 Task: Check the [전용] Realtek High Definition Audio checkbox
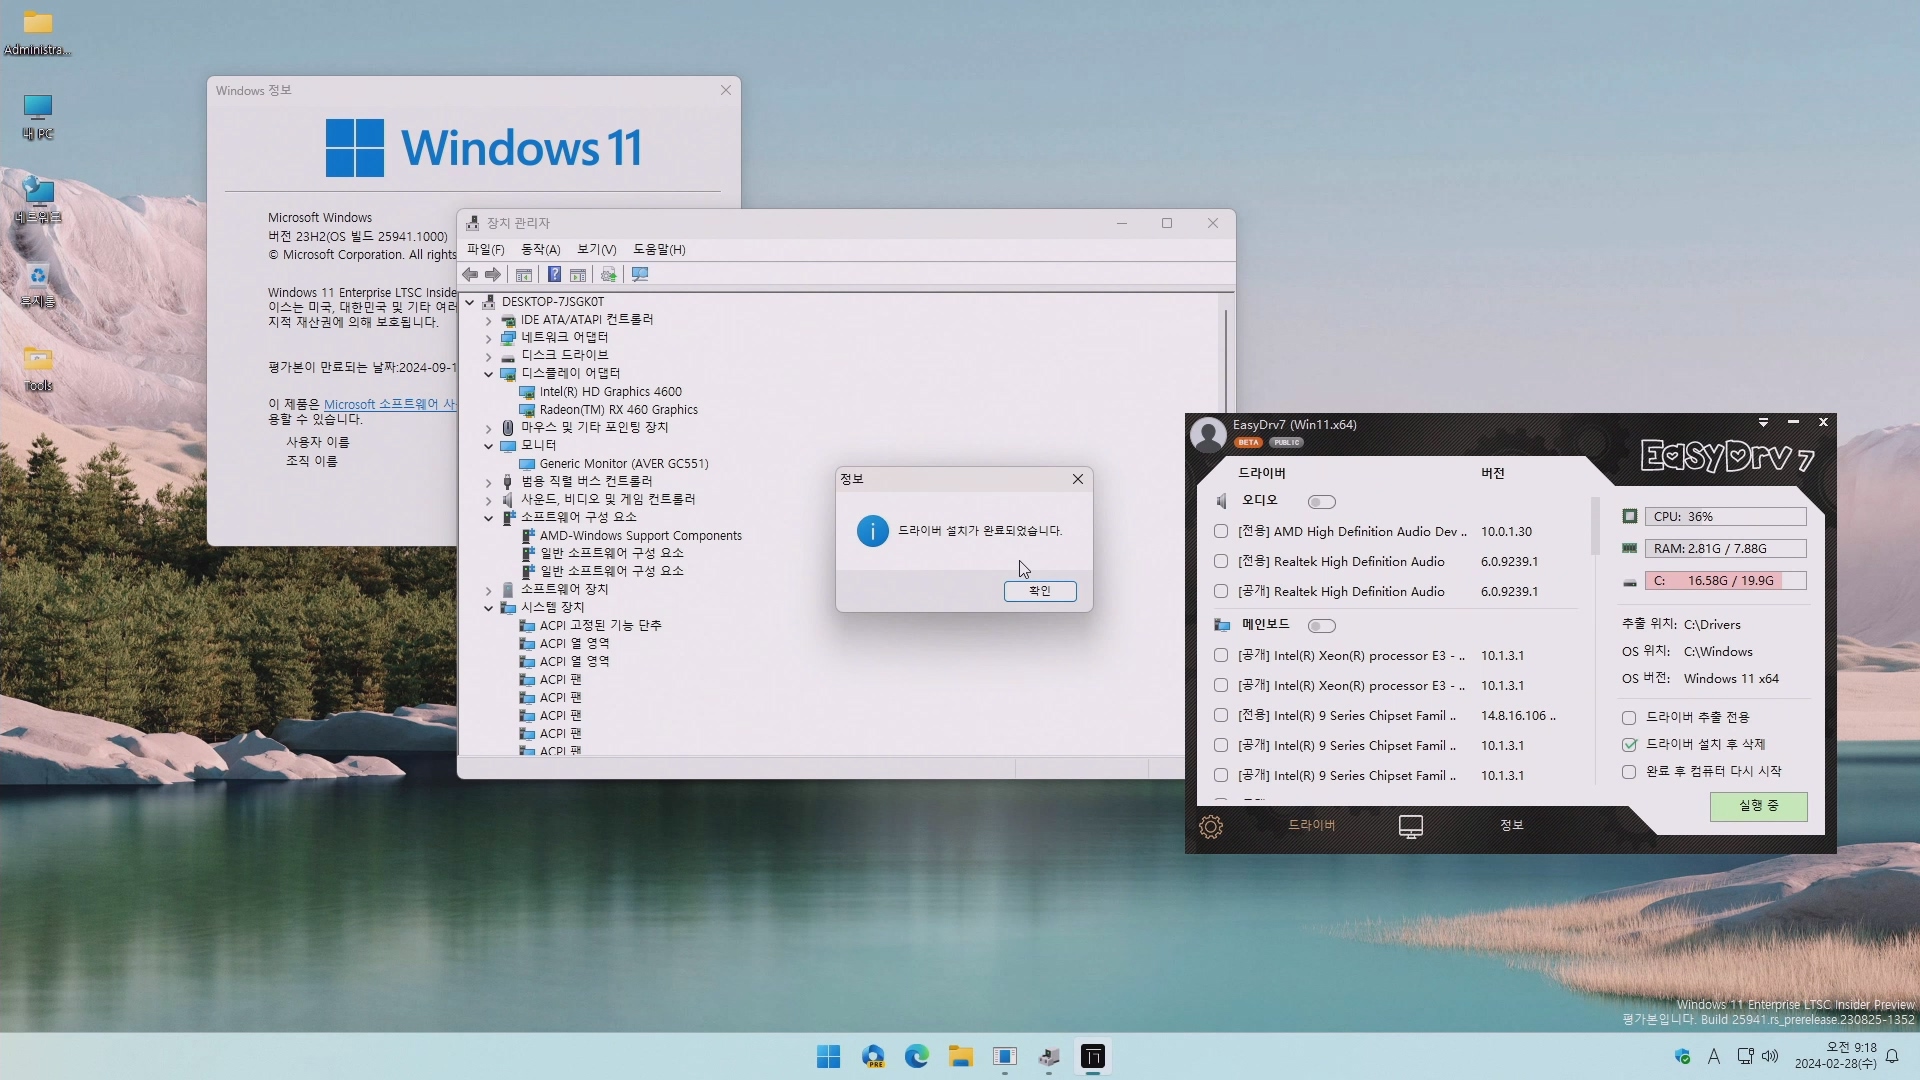pyautogui.click(x=1221, y=562)
